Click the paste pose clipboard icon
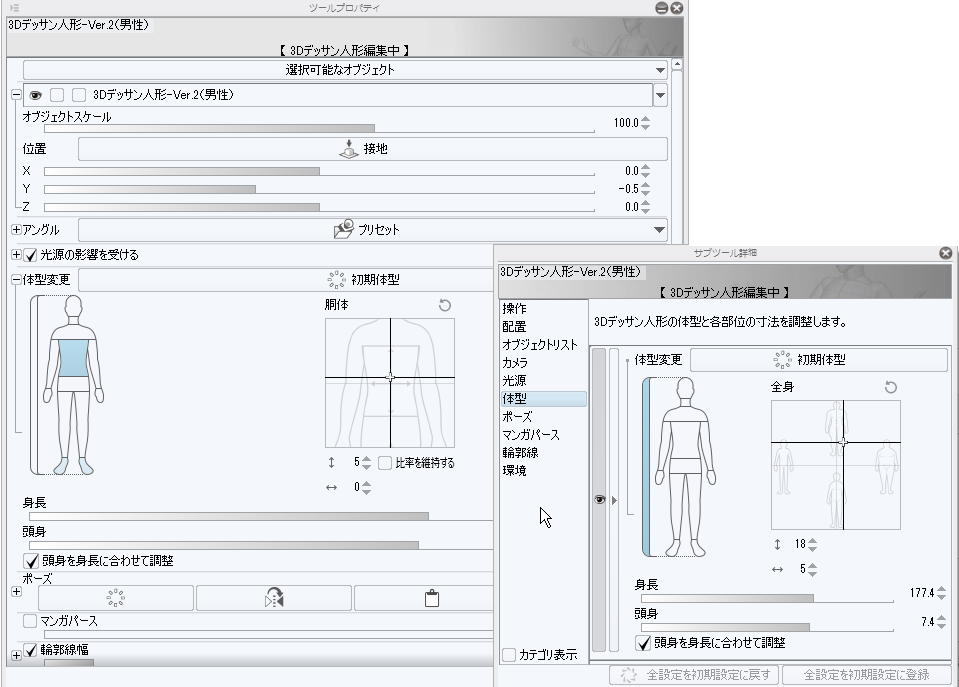This screenshot has width=959, height=687. 431,598
